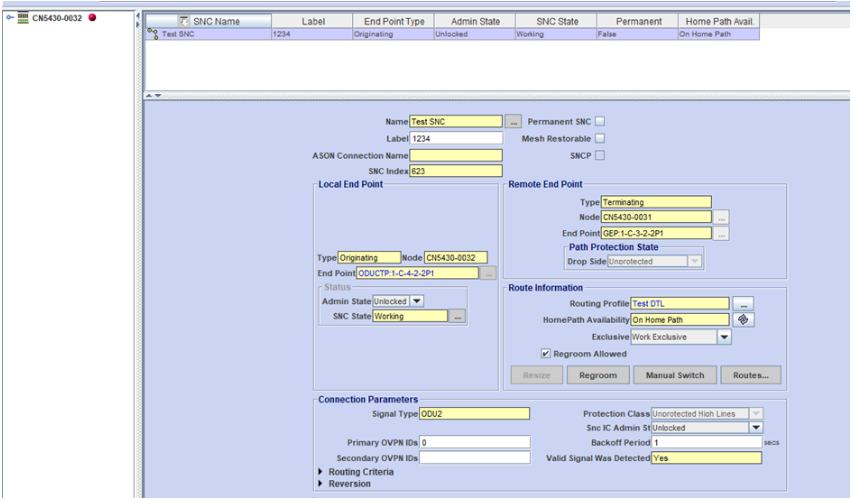Viewport: 853px width, 501px height.
Task: Click the red alarm indicator beside CN5430-0032
Action: [92, 17]
